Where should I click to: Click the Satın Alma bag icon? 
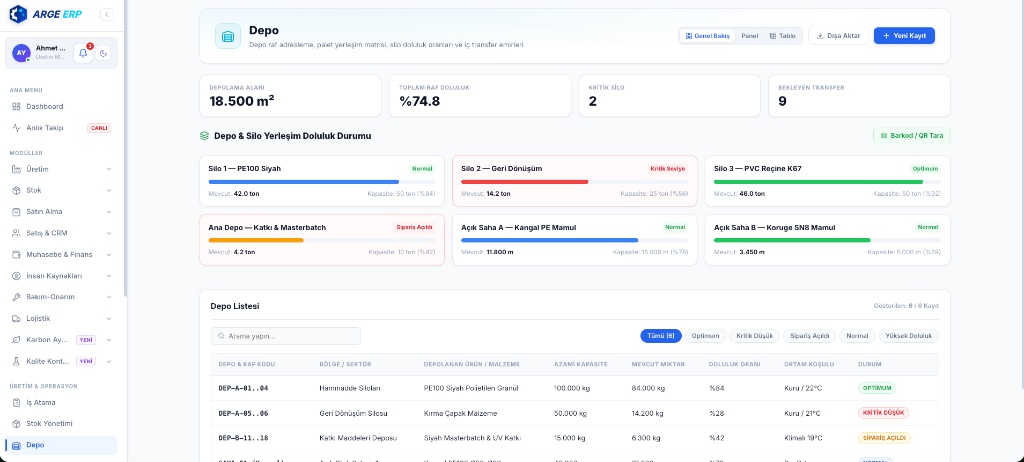tap(16, 212)
